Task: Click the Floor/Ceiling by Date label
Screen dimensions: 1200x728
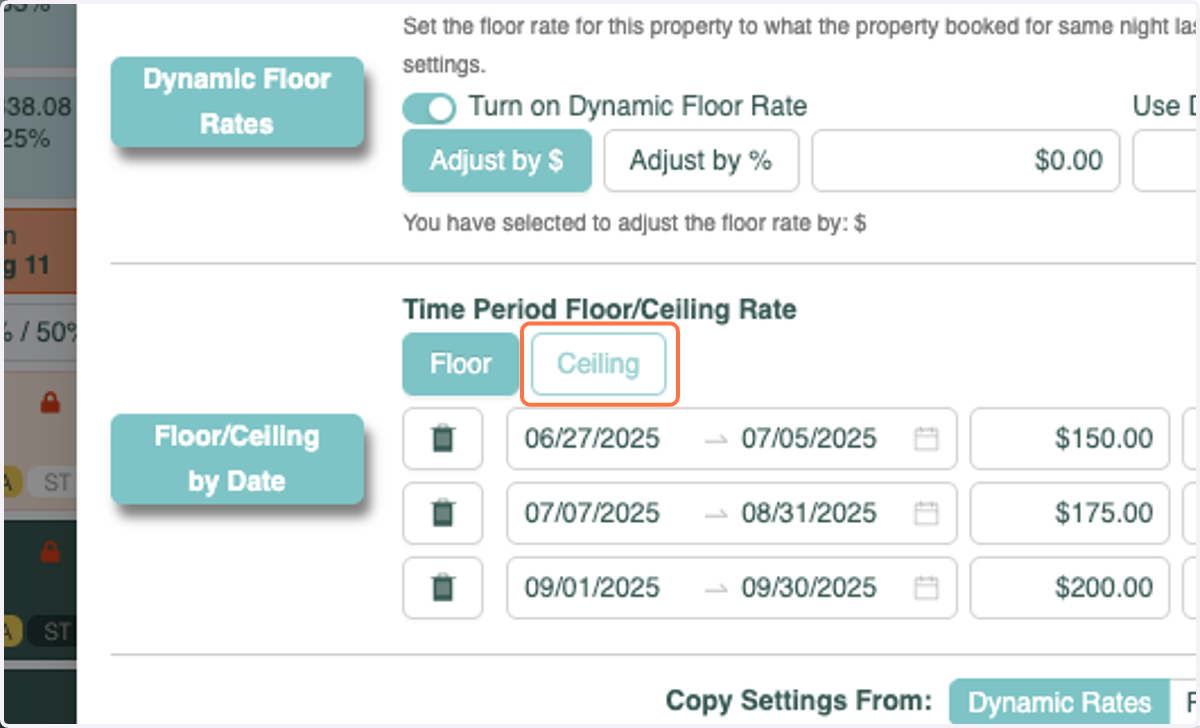Action: 237,459
